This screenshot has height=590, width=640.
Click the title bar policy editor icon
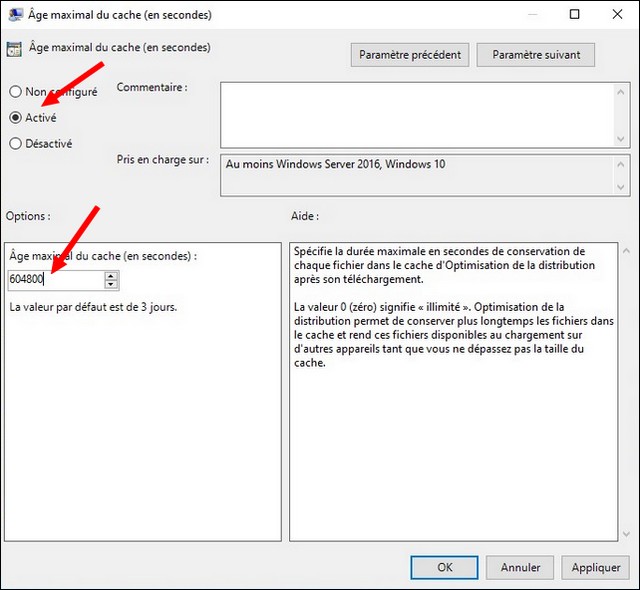15,15
